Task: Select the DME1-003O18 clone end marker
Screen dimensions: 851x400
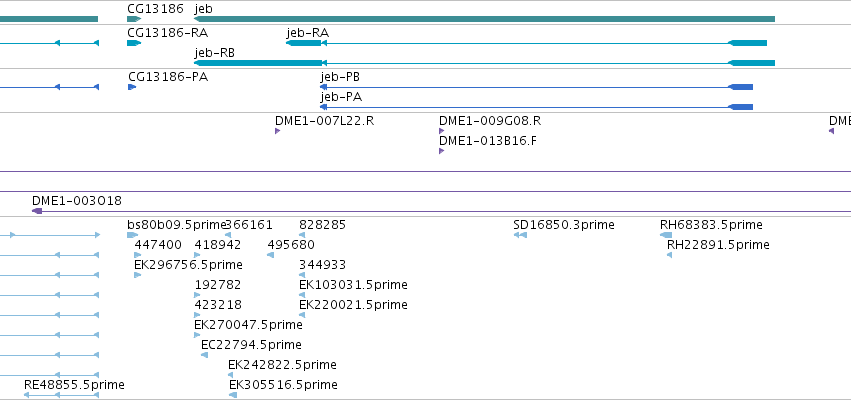Action: pyautogui.click(x=37, y=211)
